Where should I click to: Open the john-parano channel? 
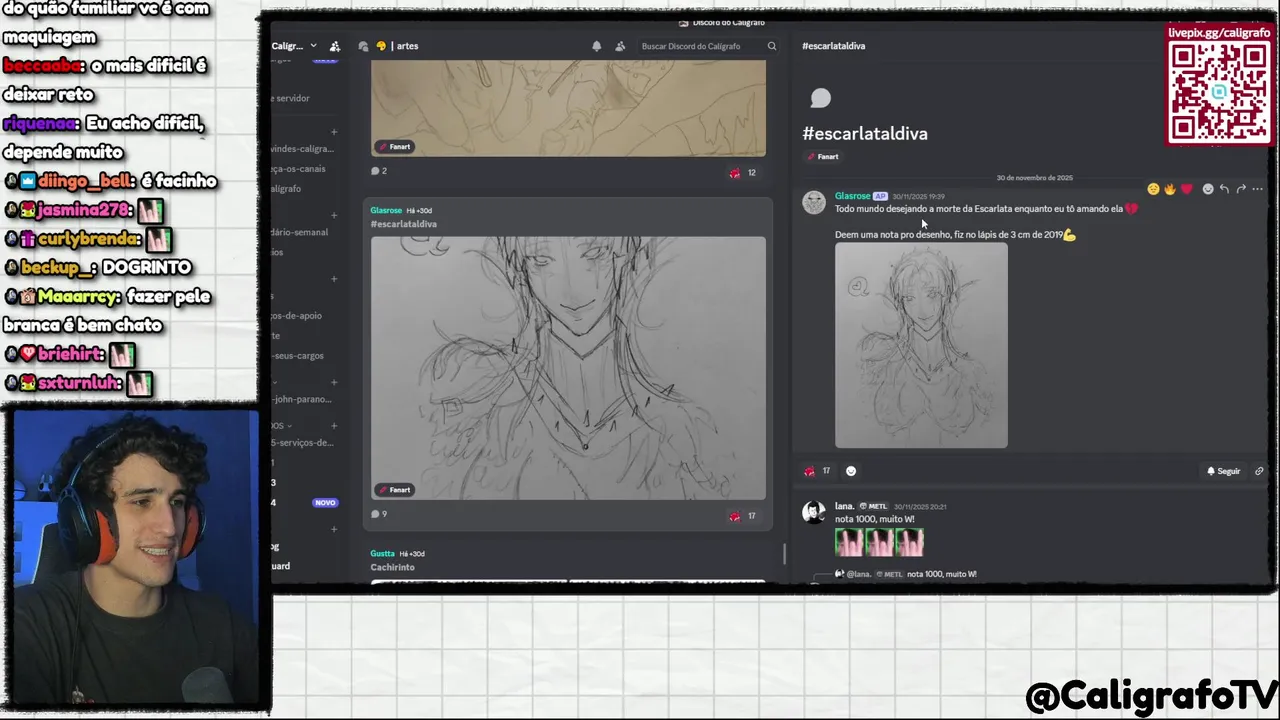[303, 399]
